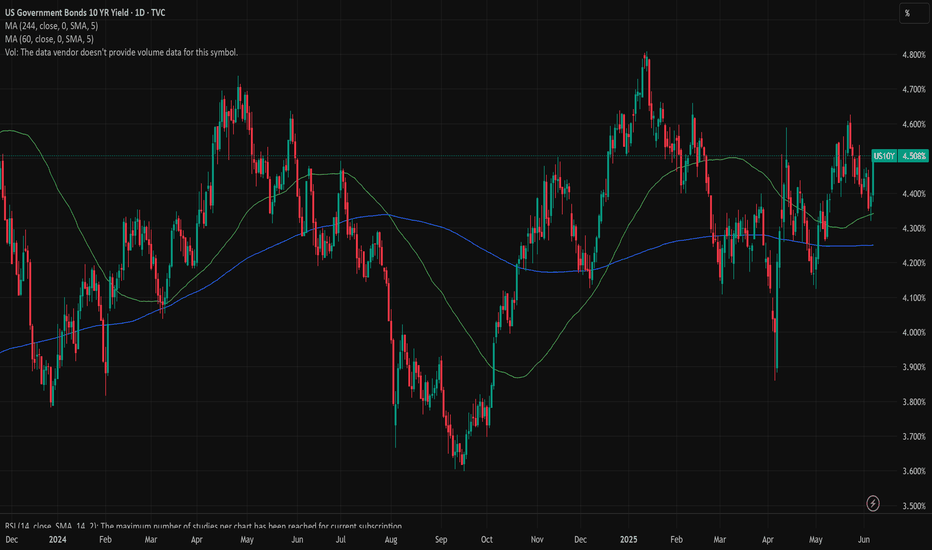The height and width of the screenshot is (550, 932).
Task: Click the 4.100% price axis label
Action: click(x=914, y=298)
